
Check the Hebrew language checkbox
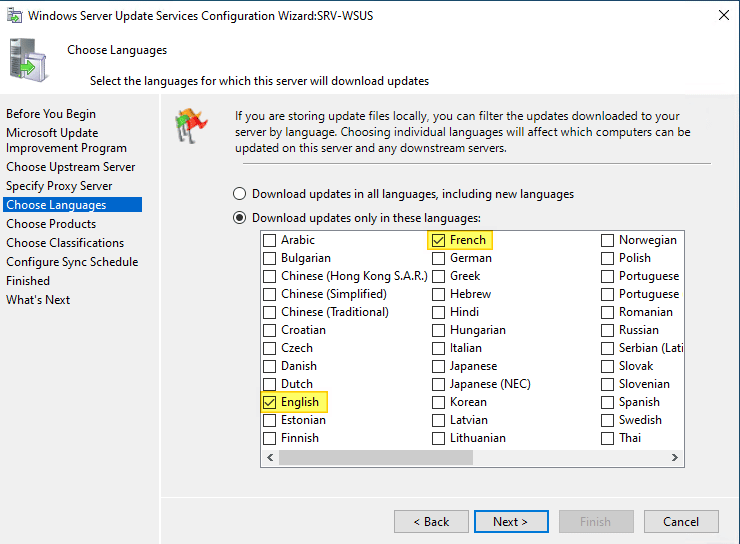click(438, 294)
